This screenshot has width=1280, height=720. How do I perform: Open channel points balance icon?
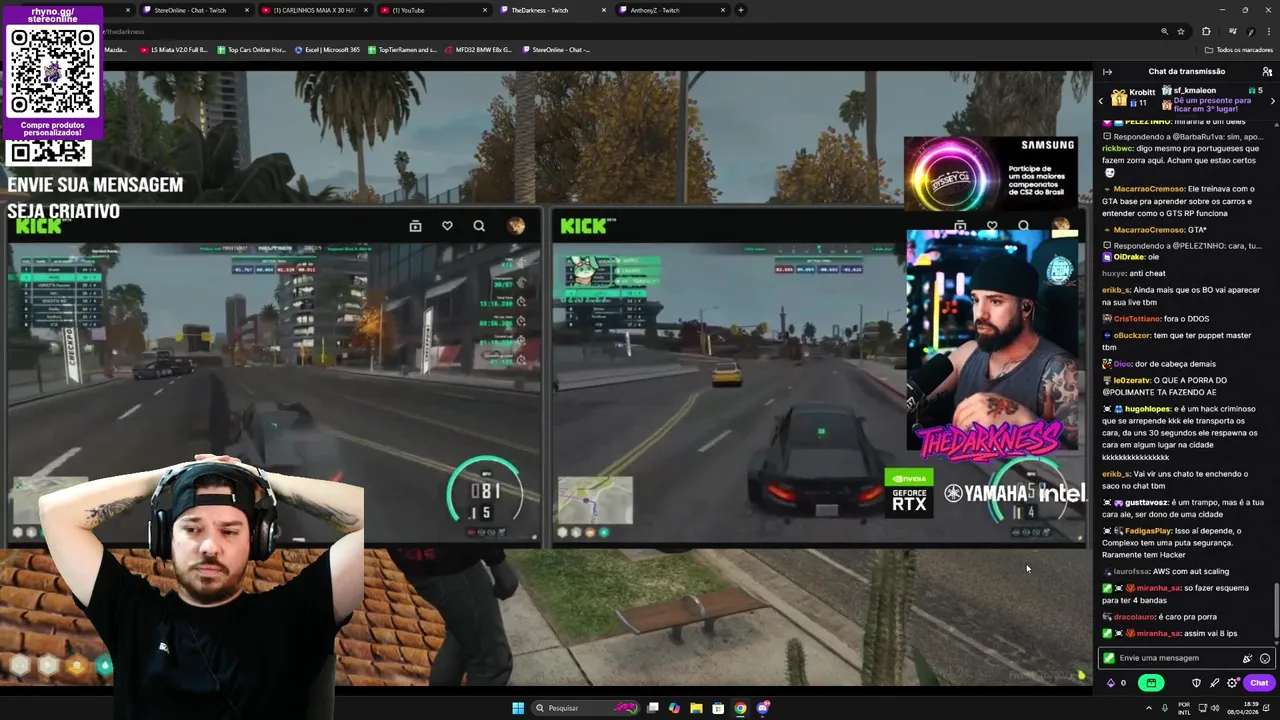[x=1111, y=683]
